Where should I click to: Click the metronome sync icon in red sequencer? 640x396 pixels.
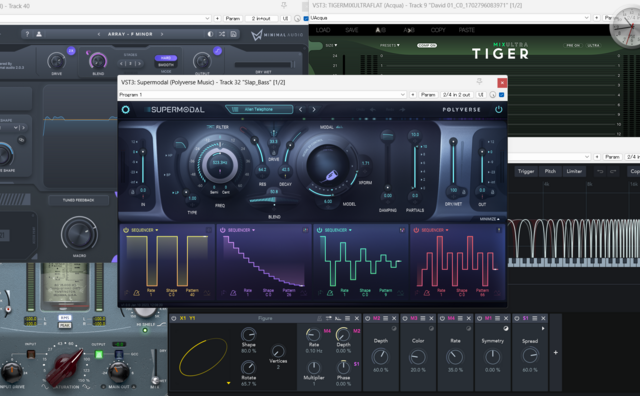coord(427,293)
